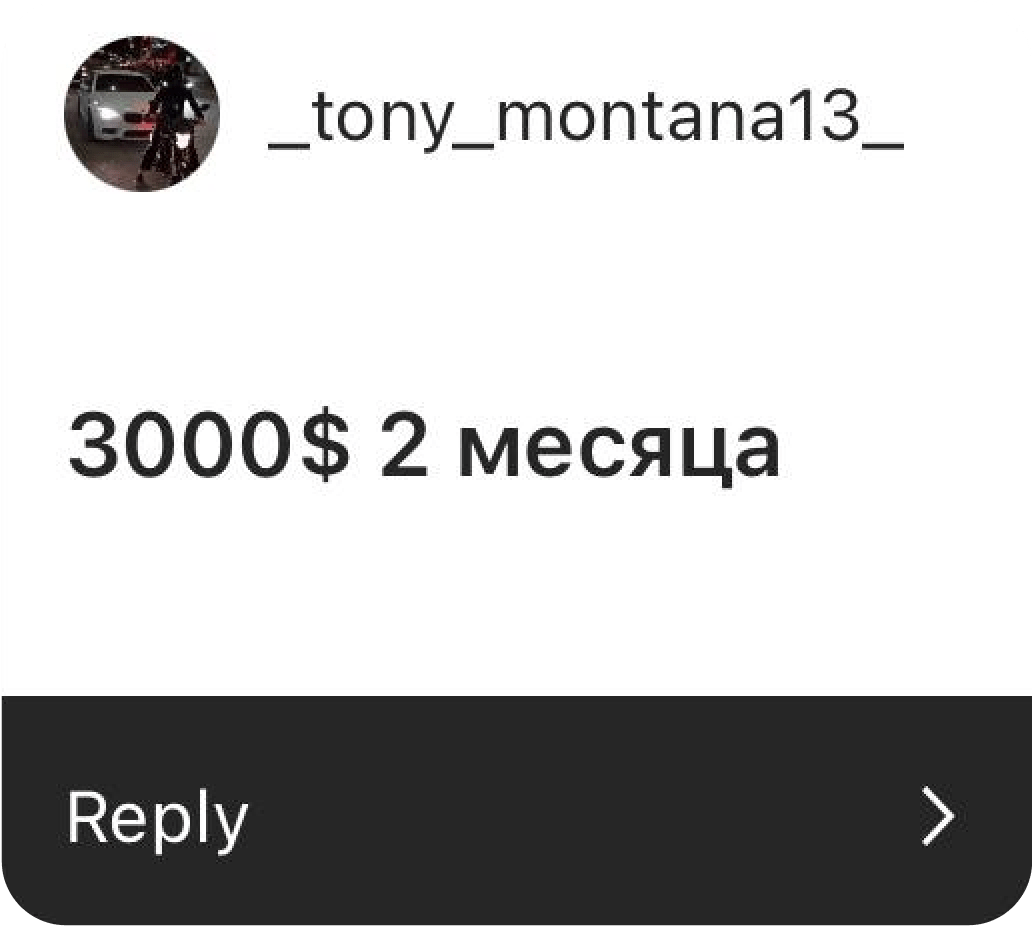This screenshot has height=926, width=1032.
Task: Click the greater-than icon in the bar
Action: tap(938, 815)
